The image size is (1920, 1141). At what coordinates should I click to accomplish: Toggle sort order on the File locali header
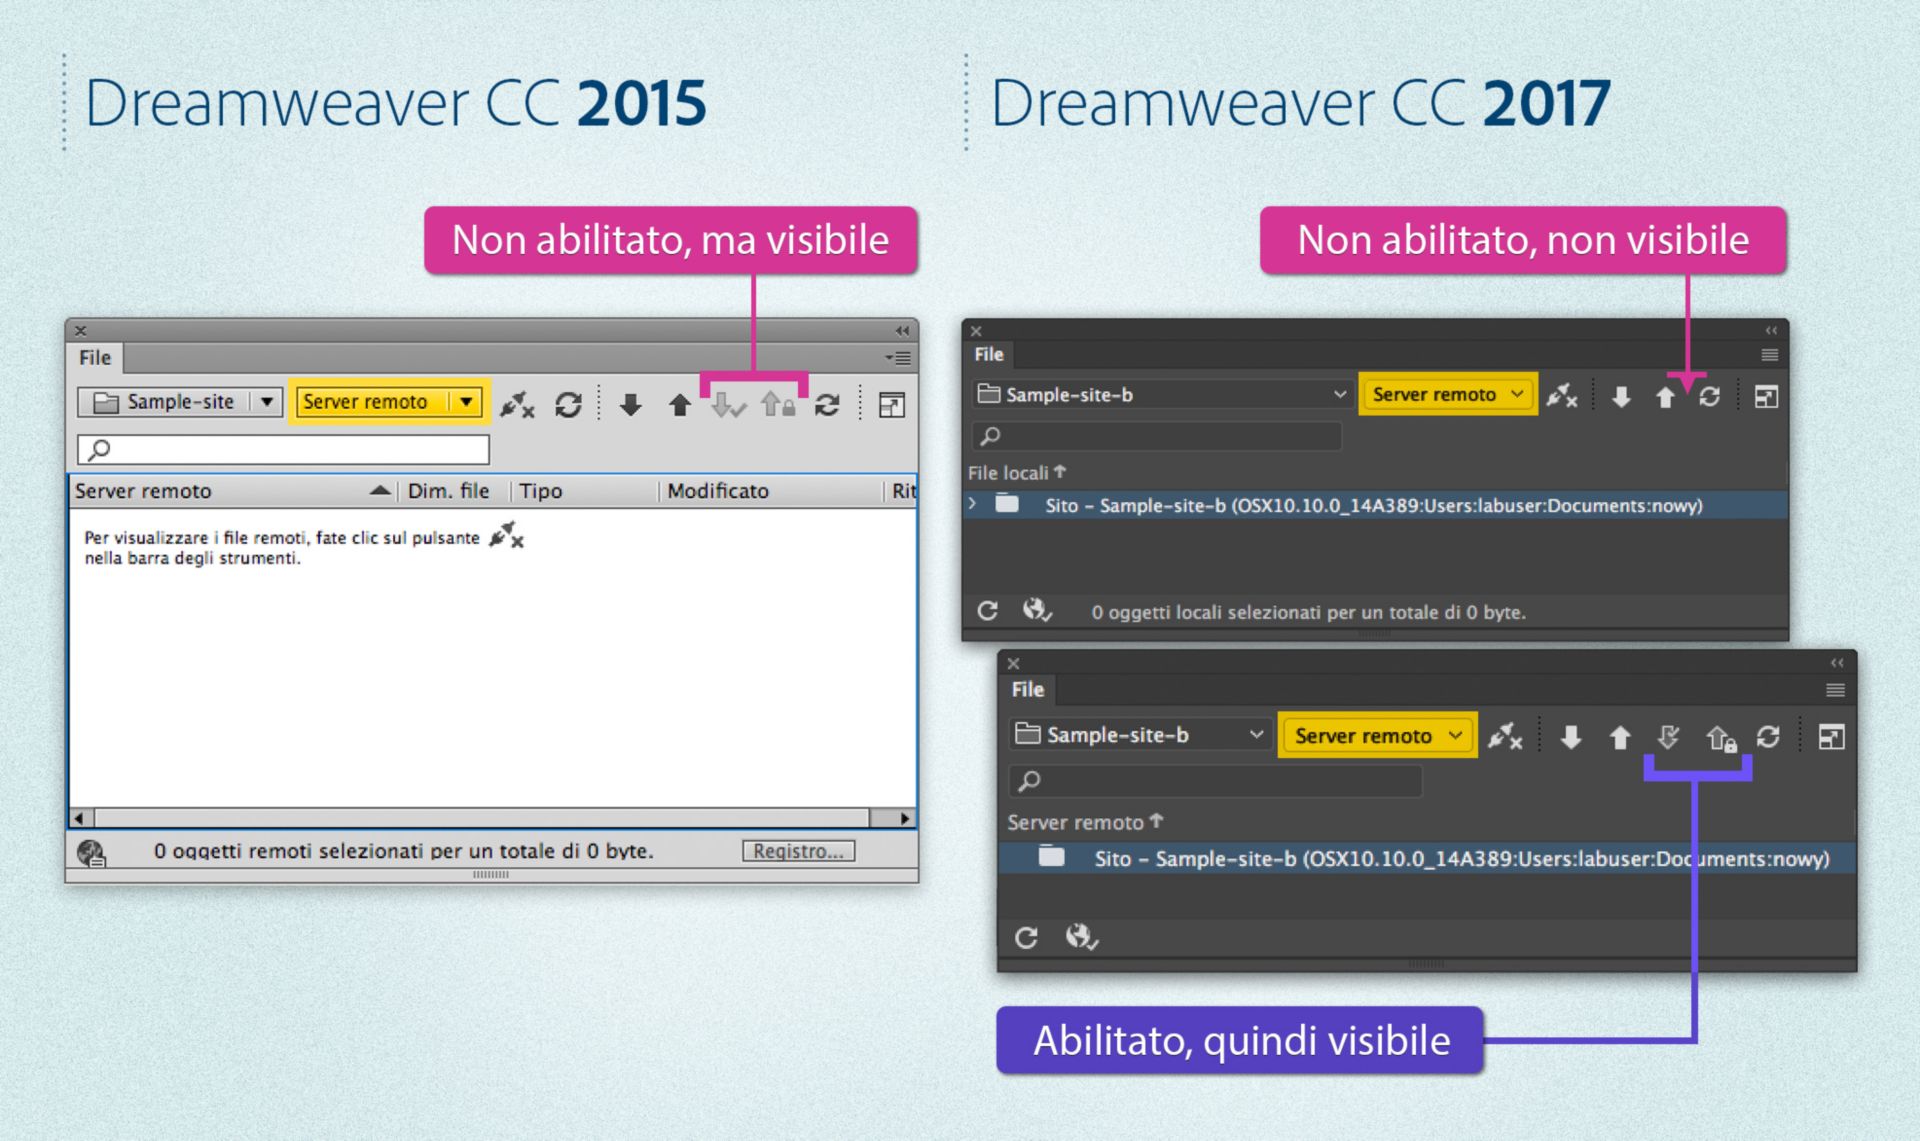click(1013, 472)
